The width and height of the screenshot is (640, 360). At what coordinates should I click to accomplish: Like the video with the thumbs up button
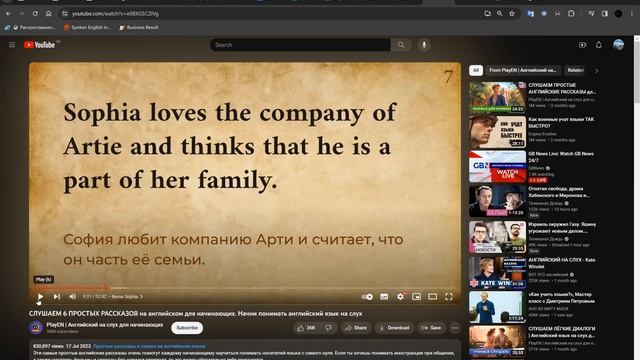tap(306, 328)
